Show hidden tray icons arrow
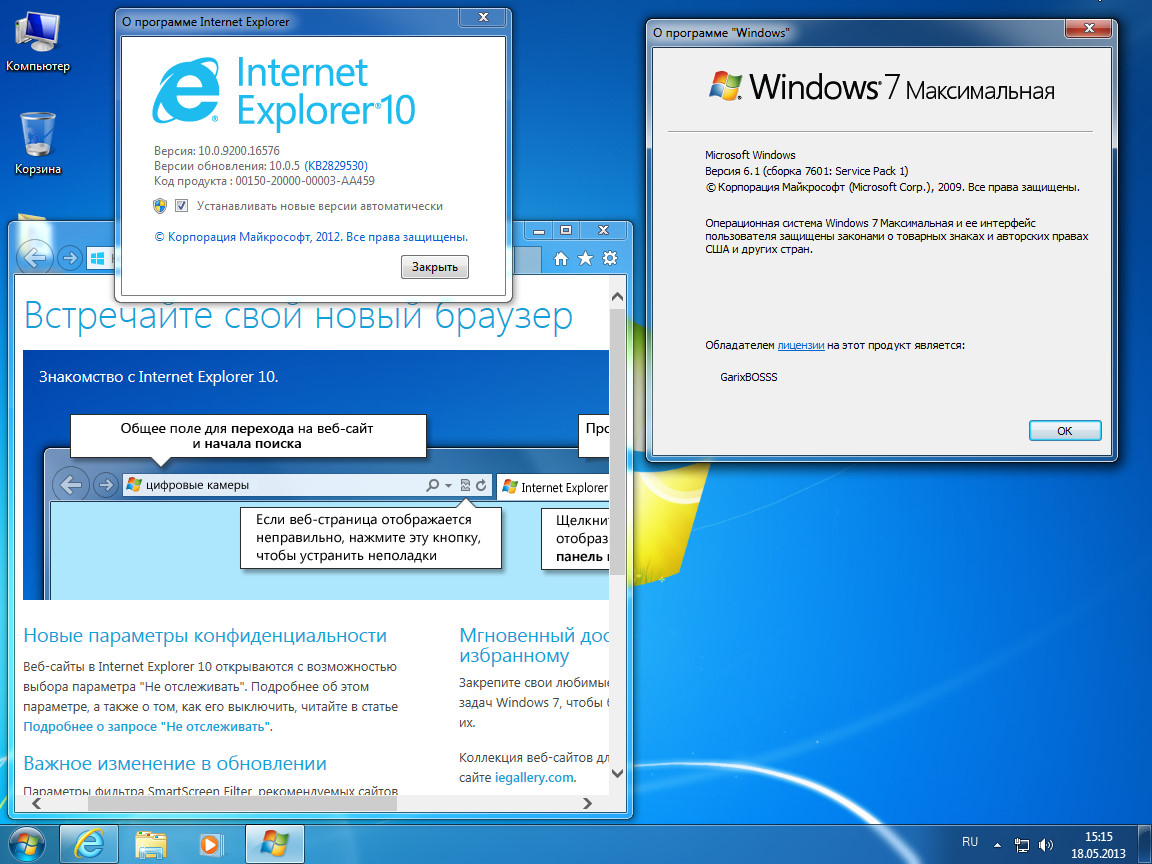This screenshot has height=864, width=1152. tap(997, 845)
